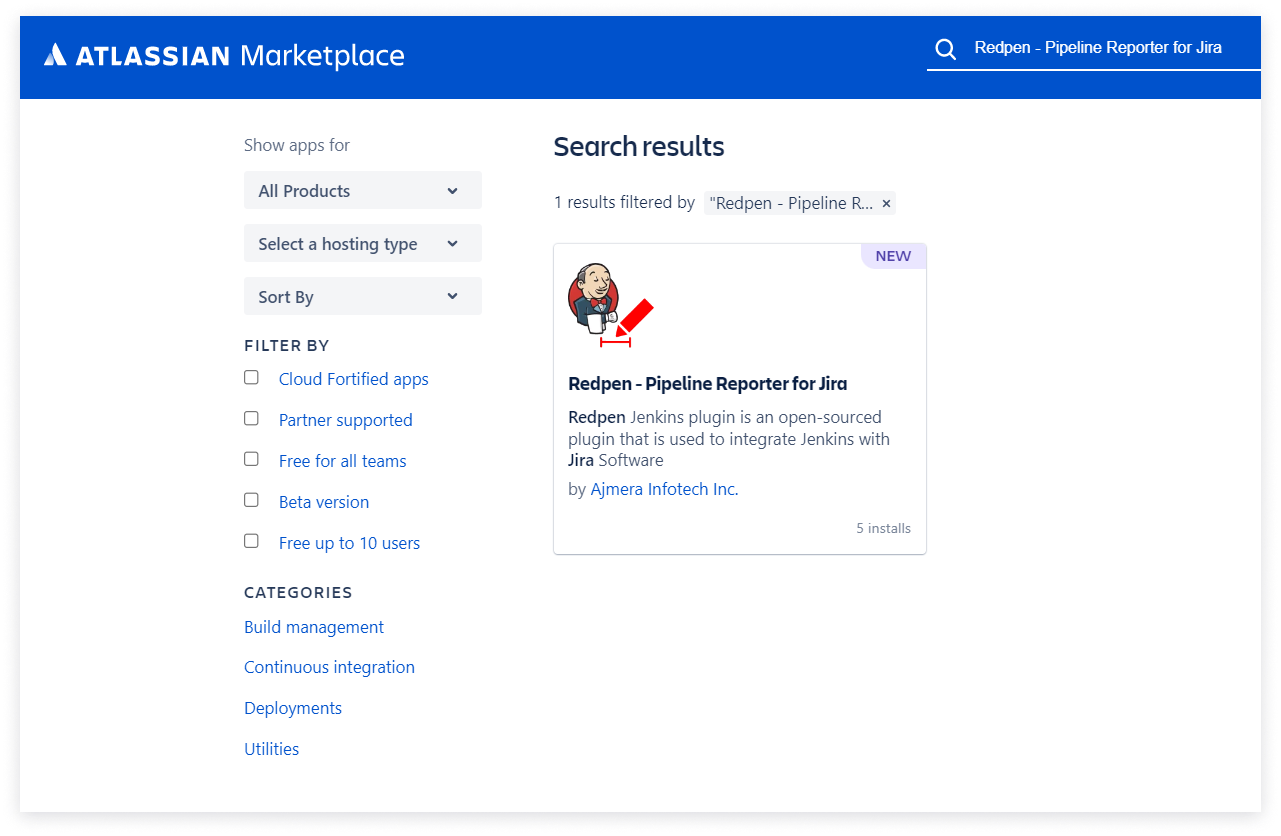Check the Cloud Fortified apps checkbox
The width and height of the screenshot is (1281, 836).
(x=251, y=377)
